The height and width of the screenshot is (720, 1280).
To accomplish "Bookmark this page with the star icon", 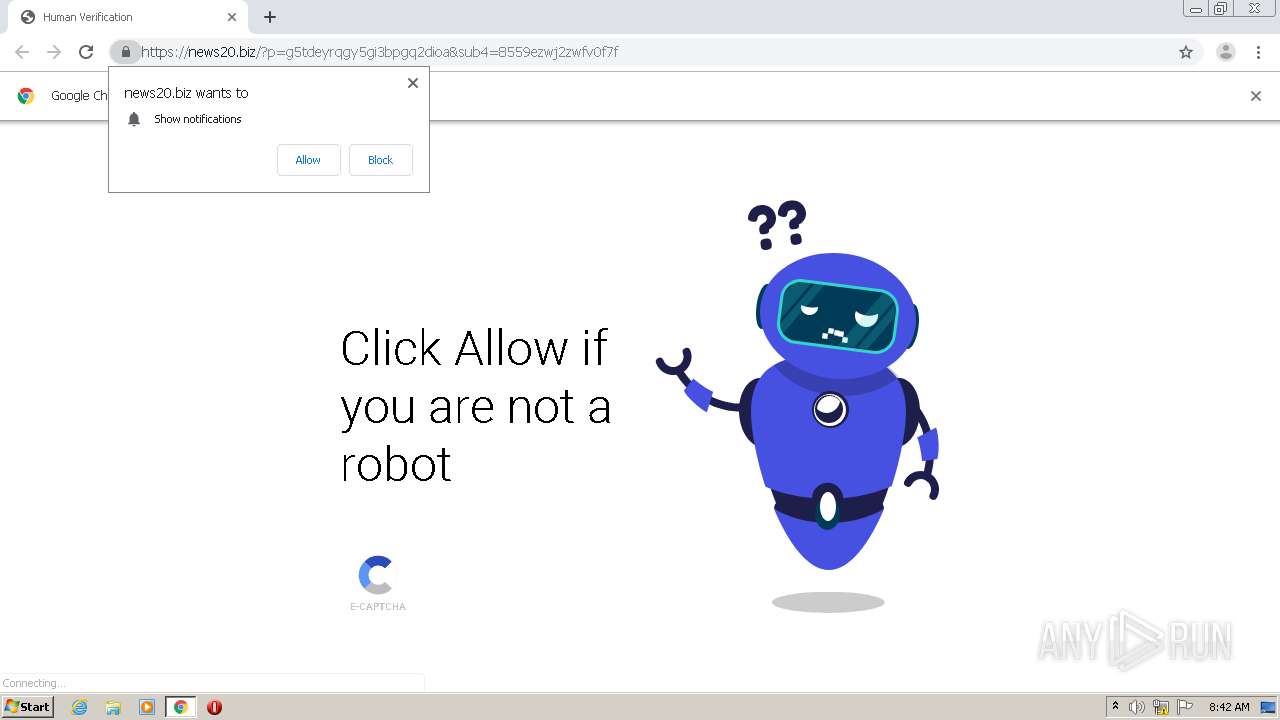I will pos(1186,52).
